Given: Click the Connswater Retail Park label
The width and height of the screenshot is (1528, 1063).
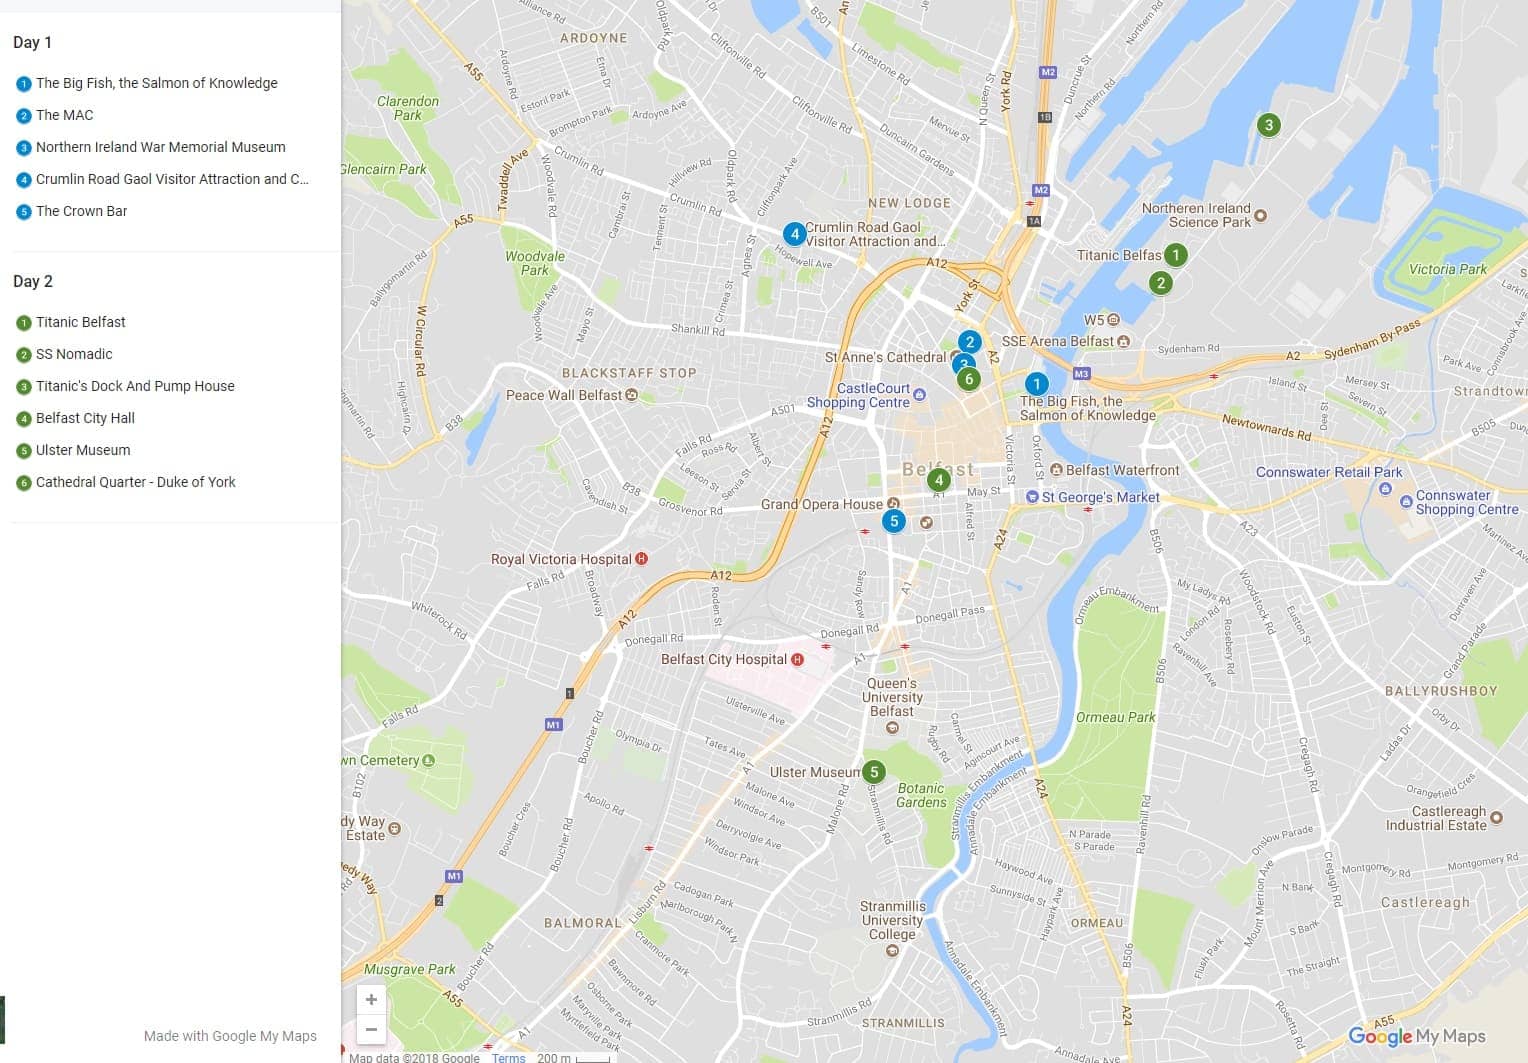Looking at the screenshot, I should pos(1329,472).
